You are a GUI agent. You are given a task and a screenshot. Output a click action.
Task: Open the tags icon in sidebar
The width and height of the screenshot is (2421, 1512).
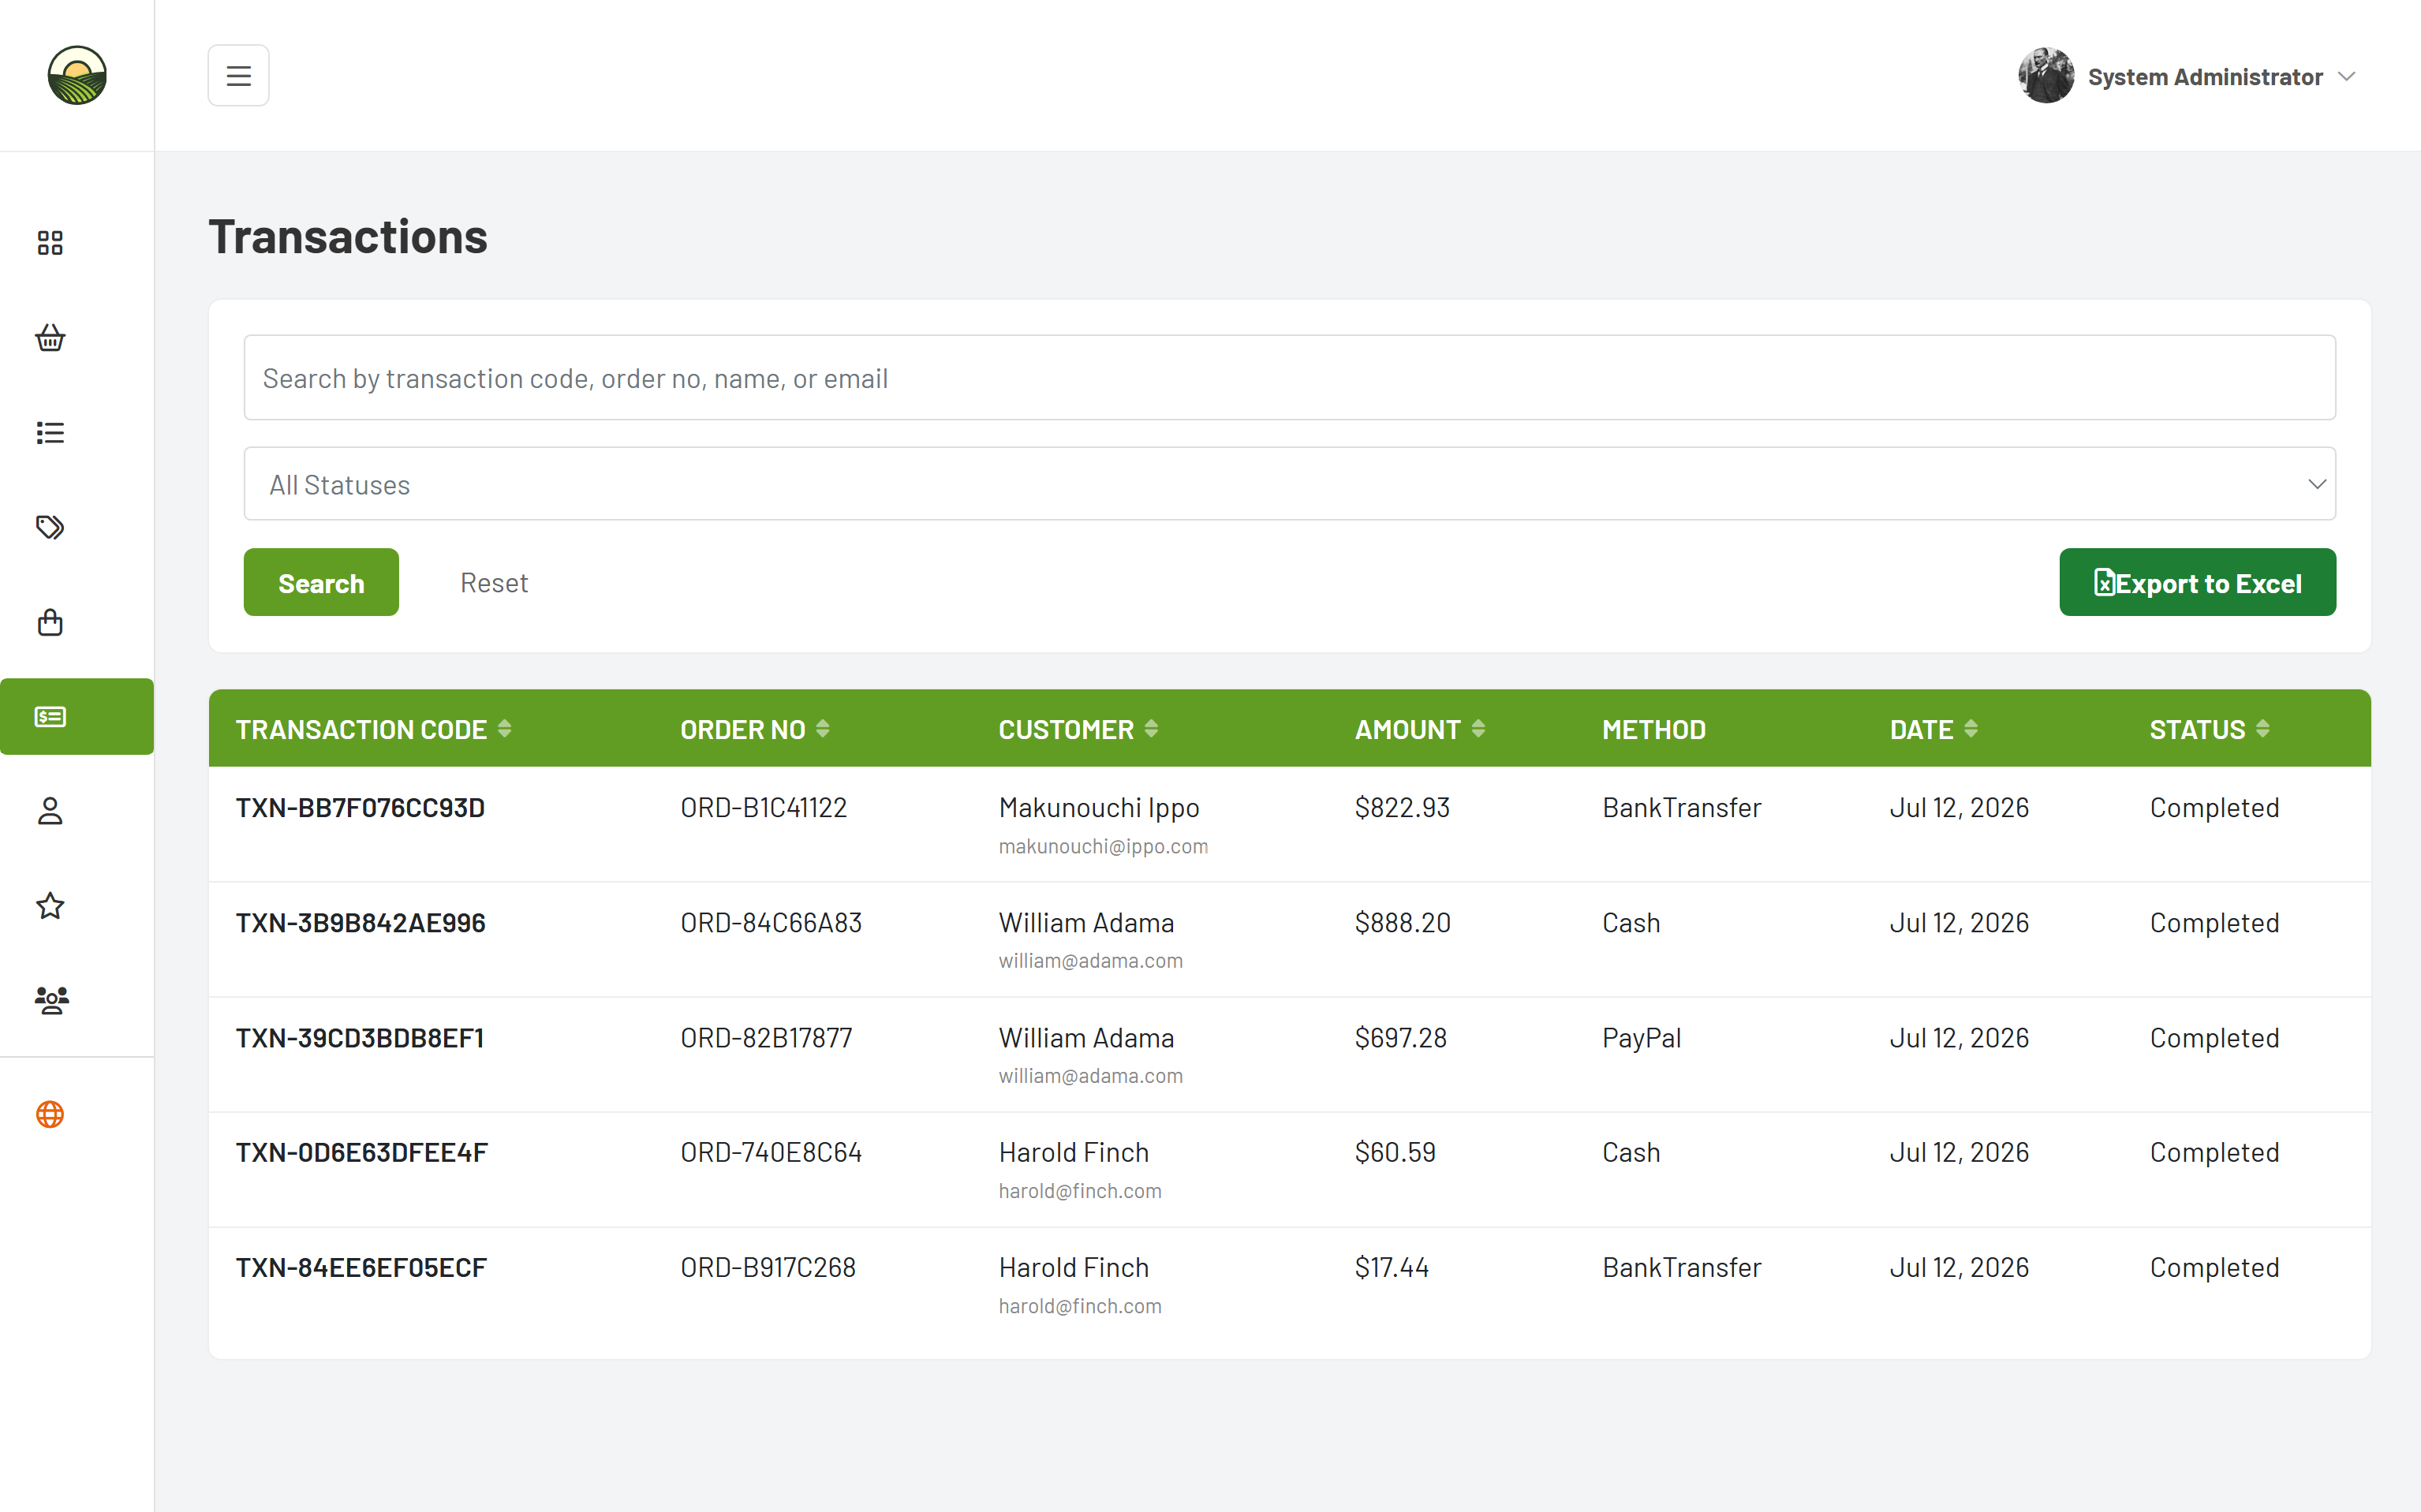coord(50,527)
